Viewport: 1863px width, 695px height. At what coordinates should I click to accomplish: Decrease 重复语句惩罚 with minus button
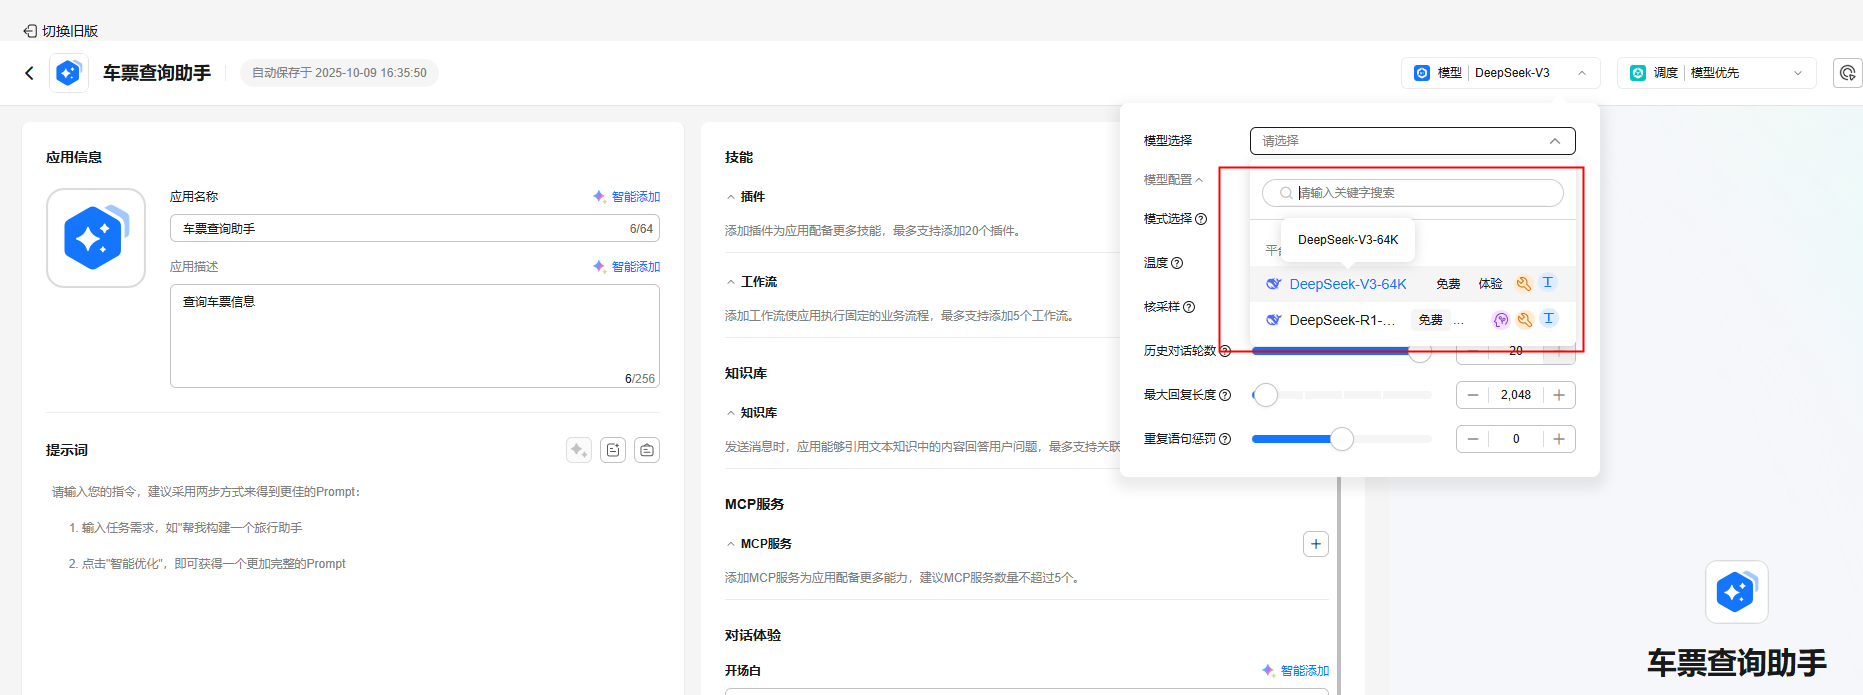click(1473, 439)
